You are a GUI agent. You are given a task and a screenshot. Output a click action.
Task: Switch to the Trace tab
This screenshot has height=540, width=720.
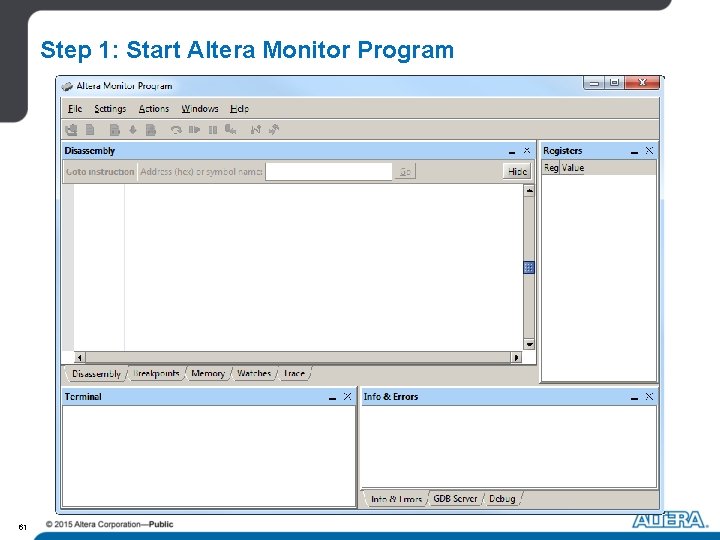point(294,373)
